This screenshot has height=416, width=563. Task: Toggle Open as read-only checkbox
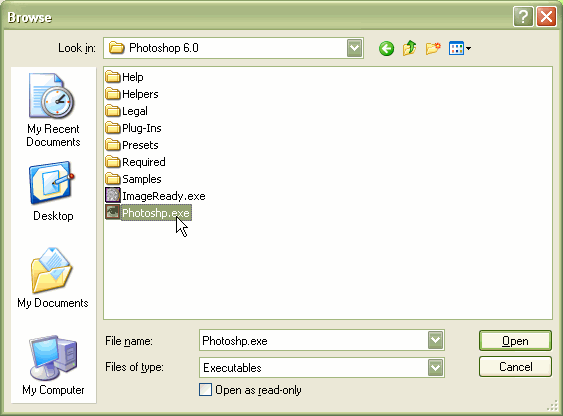point(205,390)
